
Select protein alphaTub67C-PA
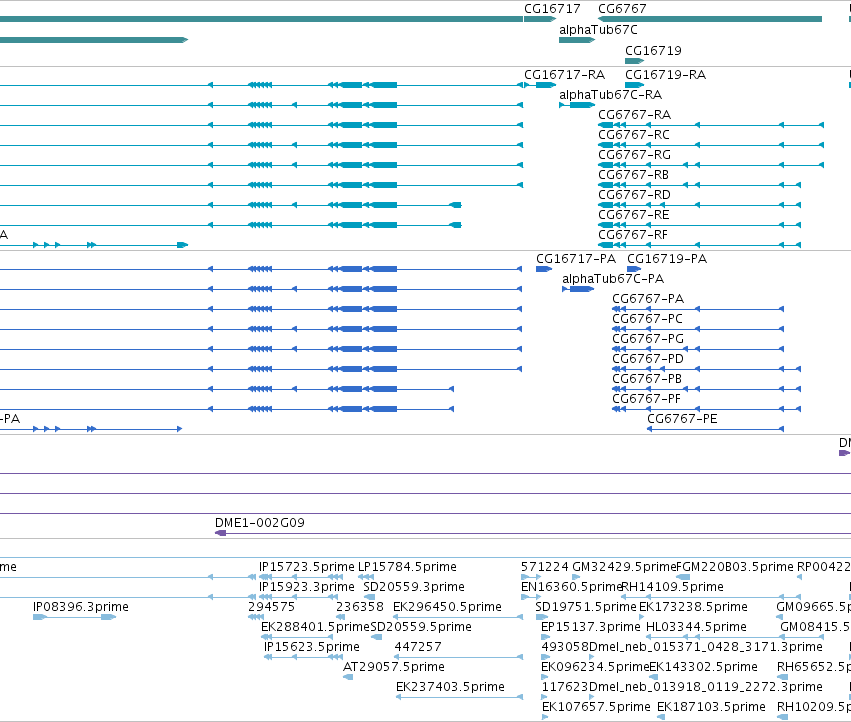(x=613, y=279)
